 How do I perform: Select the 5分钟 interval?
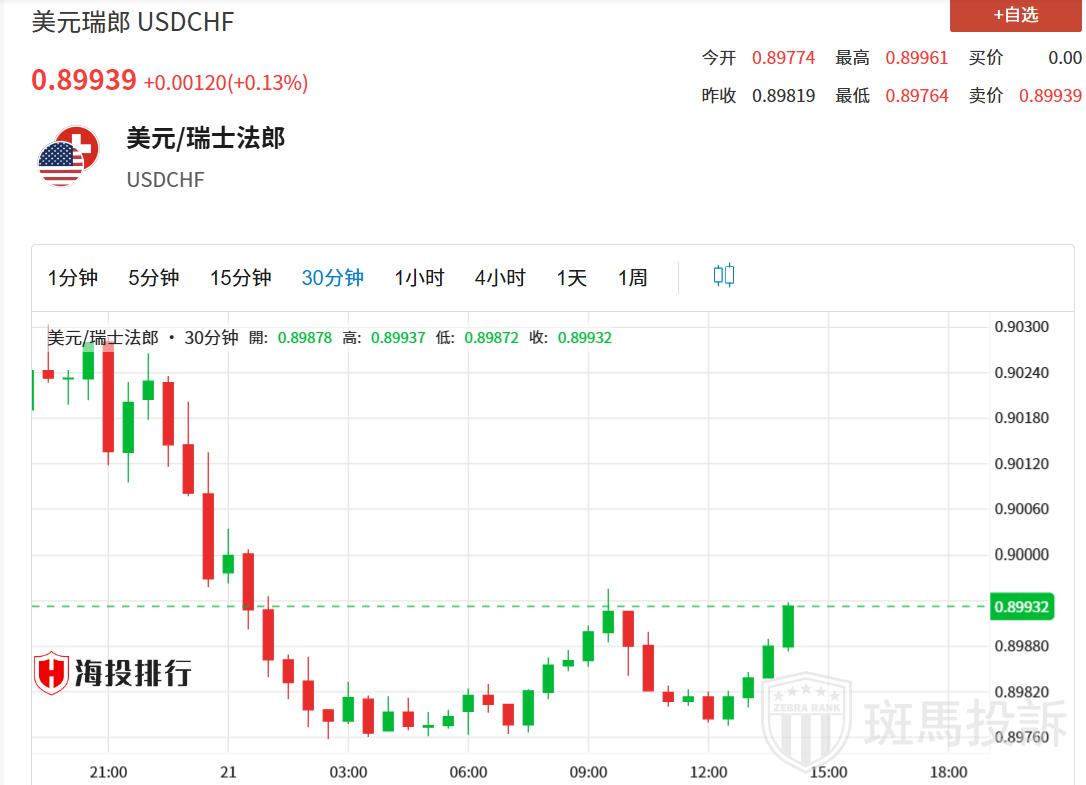[x=153, y=278]
